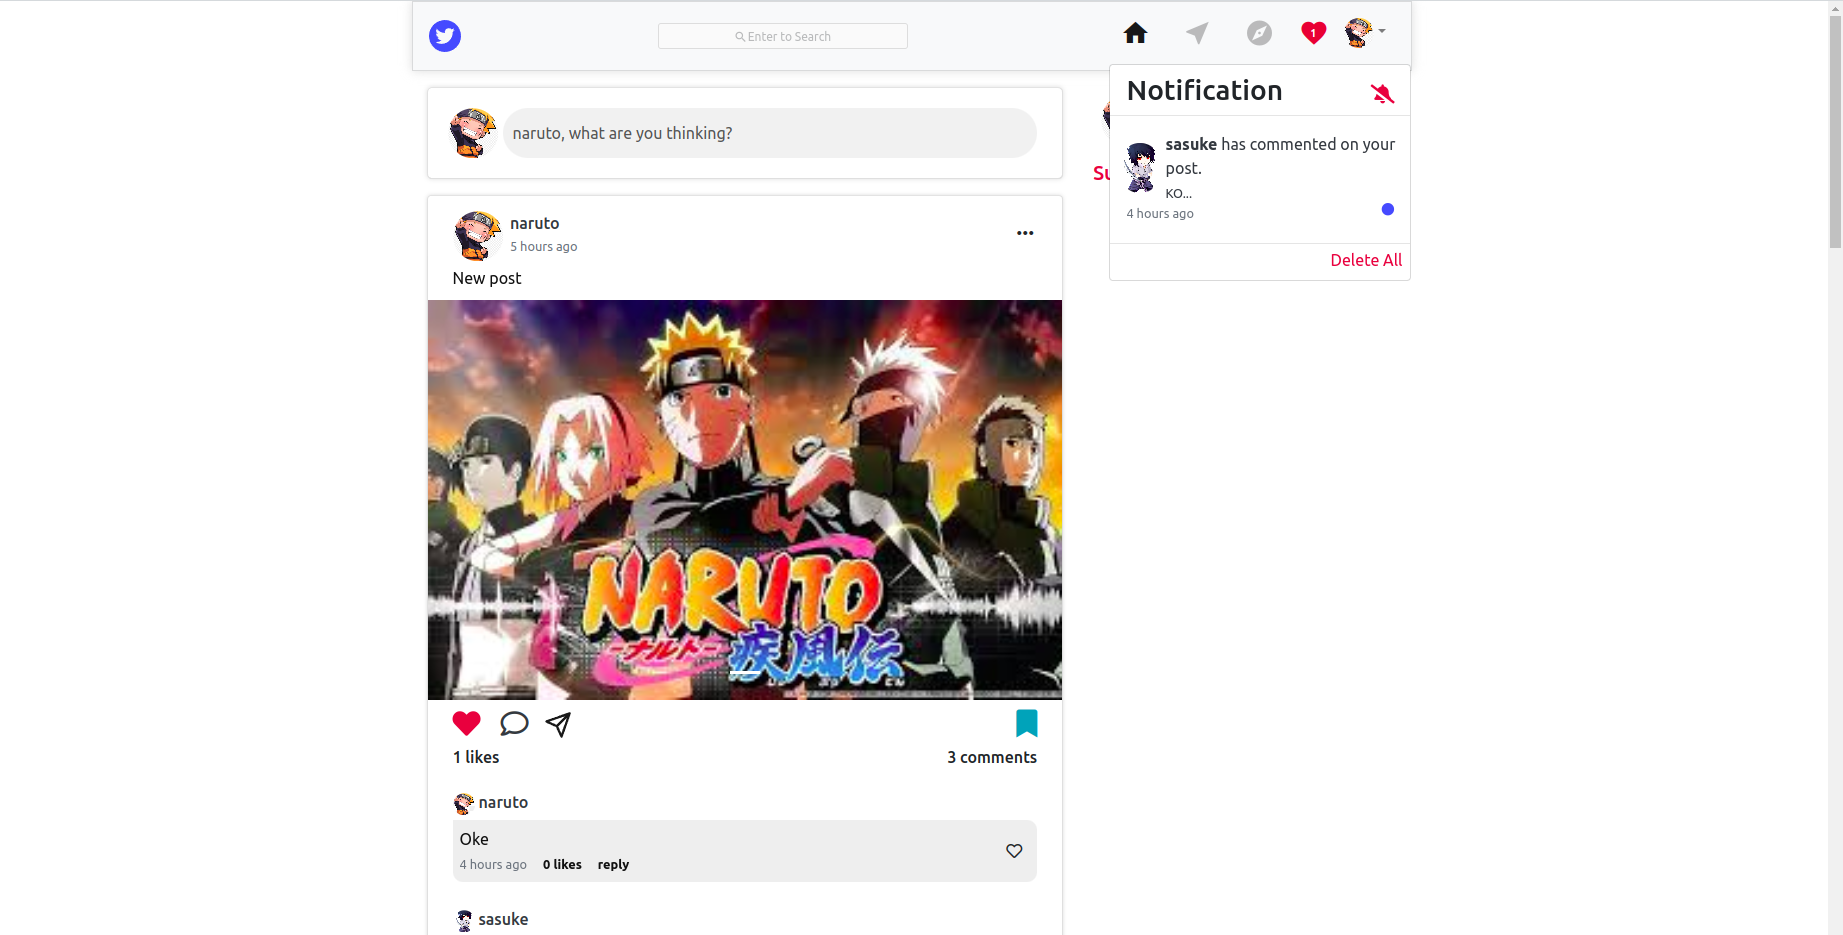Open naruto's profile from post header name
1843x935 pixels.
coord(534,223)
